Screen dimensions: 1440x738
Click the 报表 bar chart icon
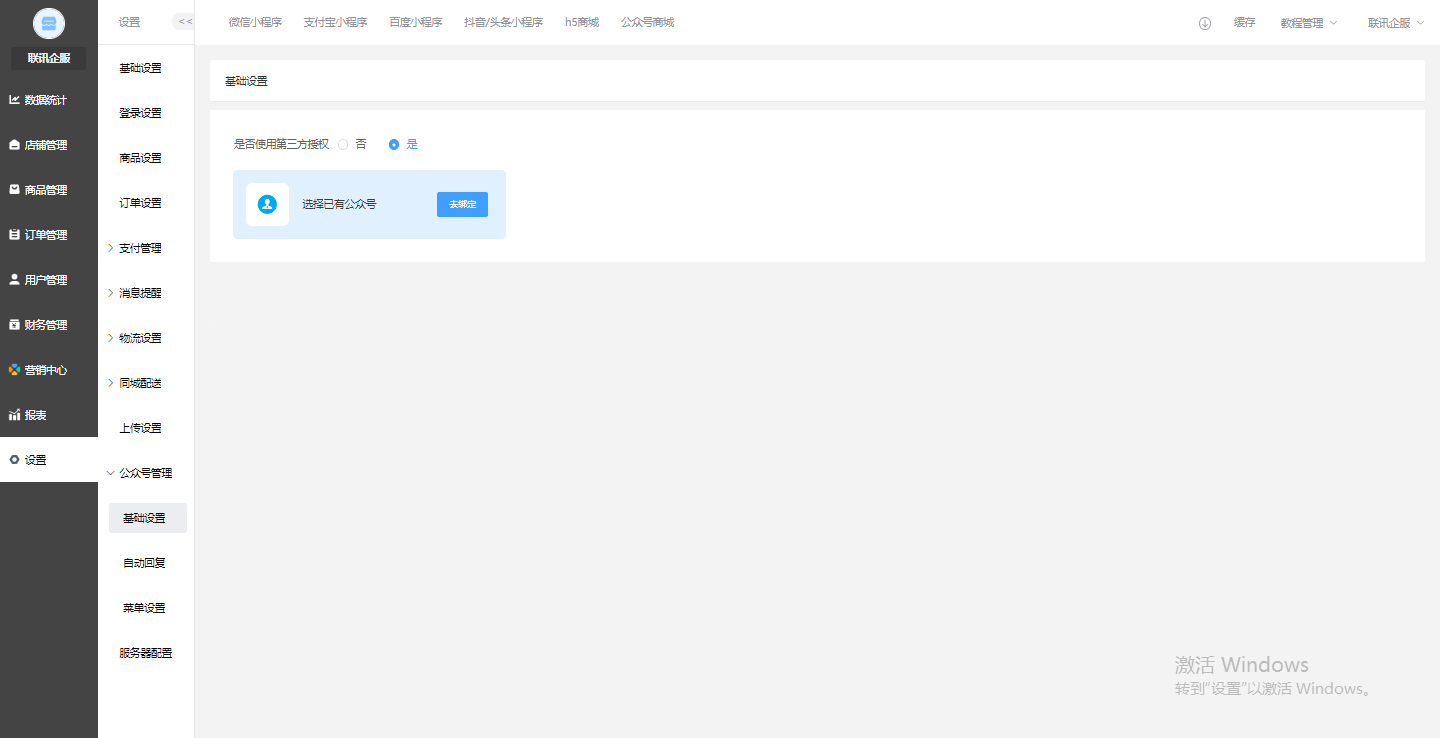pos(14,415)
